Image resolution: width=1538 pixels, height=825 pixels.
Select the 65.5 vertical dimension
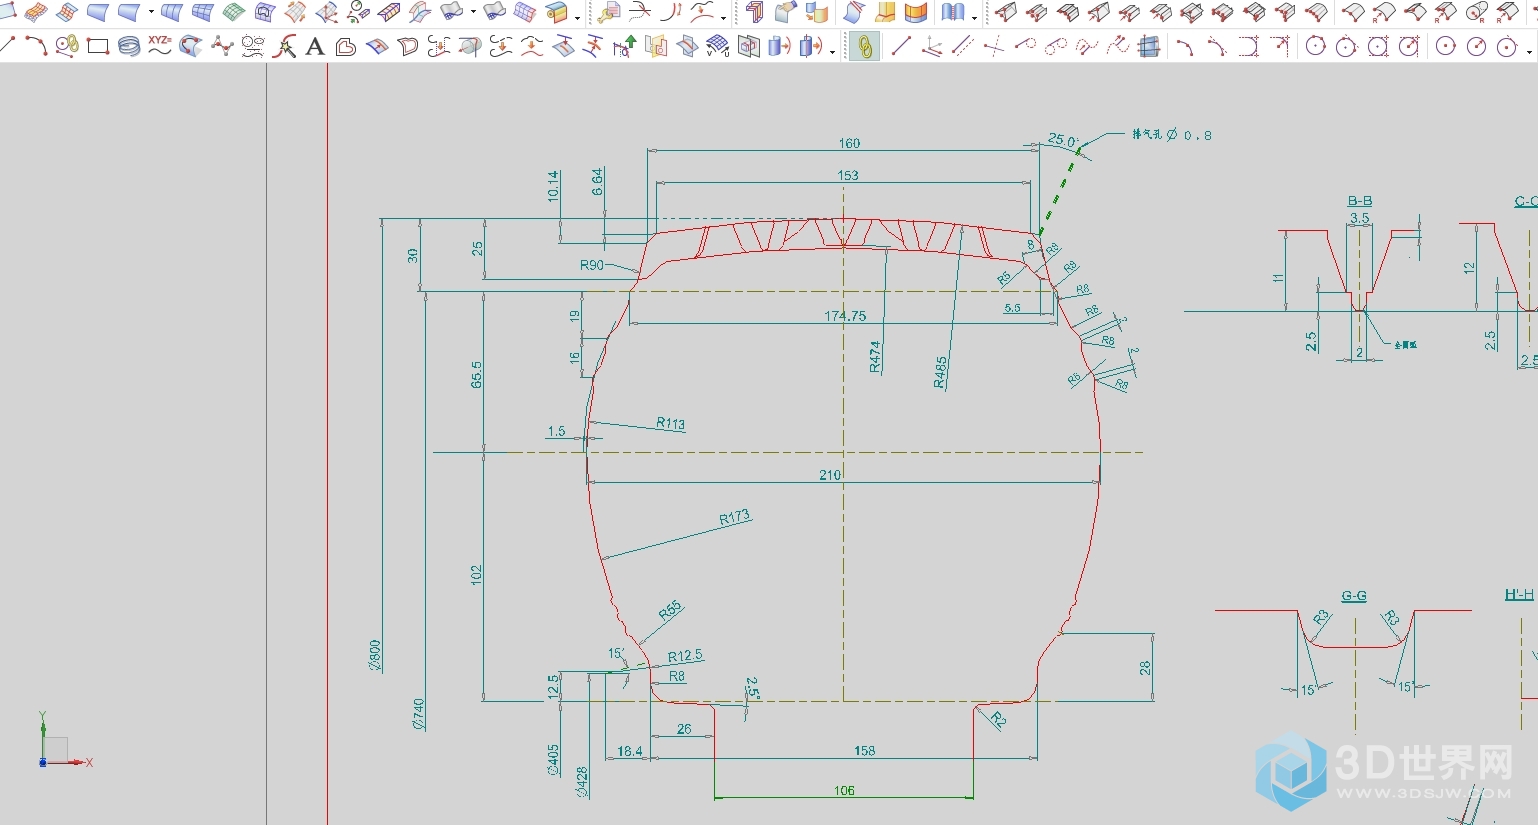(476, 375)
